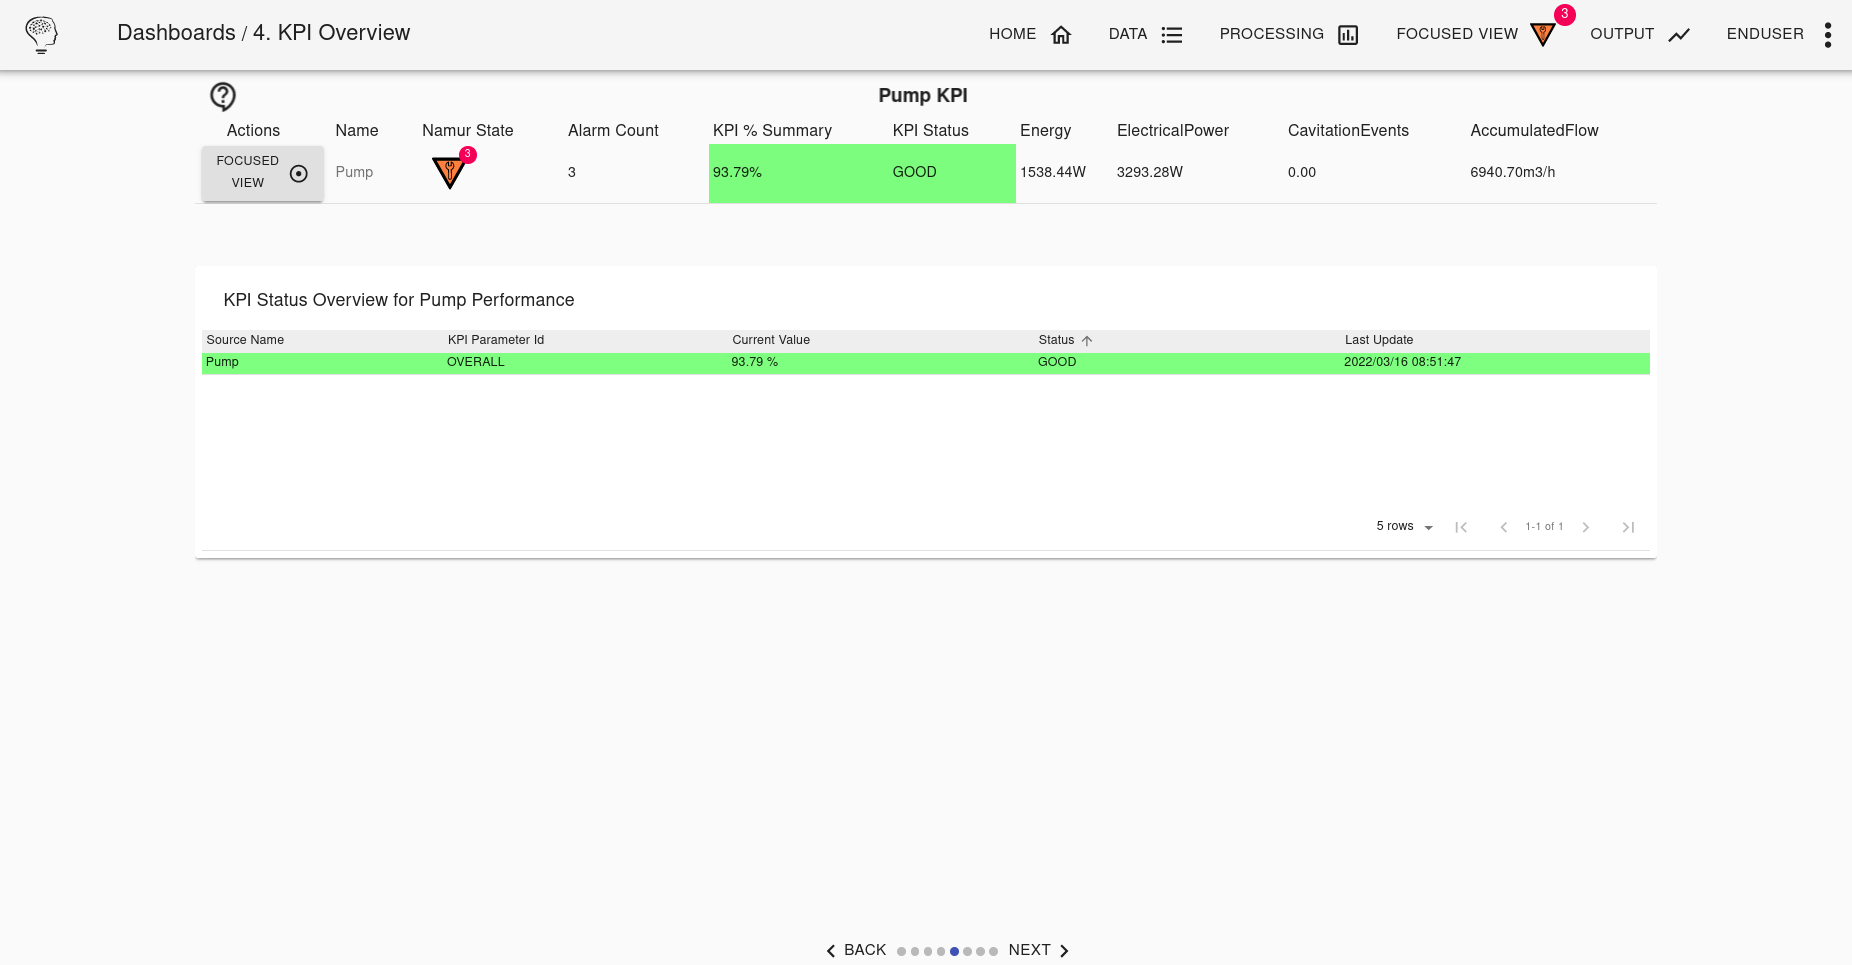
Task: Click the Status column sort arrow
Action: click(1087, 341)
